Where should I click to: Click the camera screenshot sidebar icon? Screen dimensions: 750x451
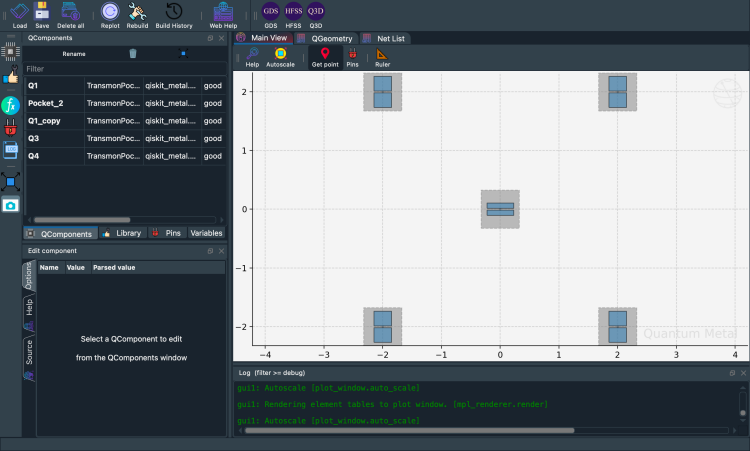pos(11,206)
